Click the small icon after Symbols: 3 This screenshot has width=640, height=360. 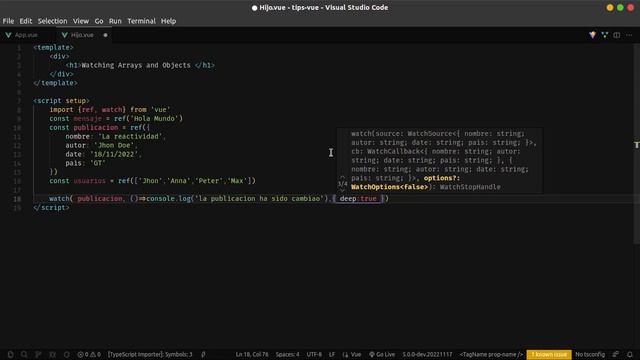click(203, 354)
